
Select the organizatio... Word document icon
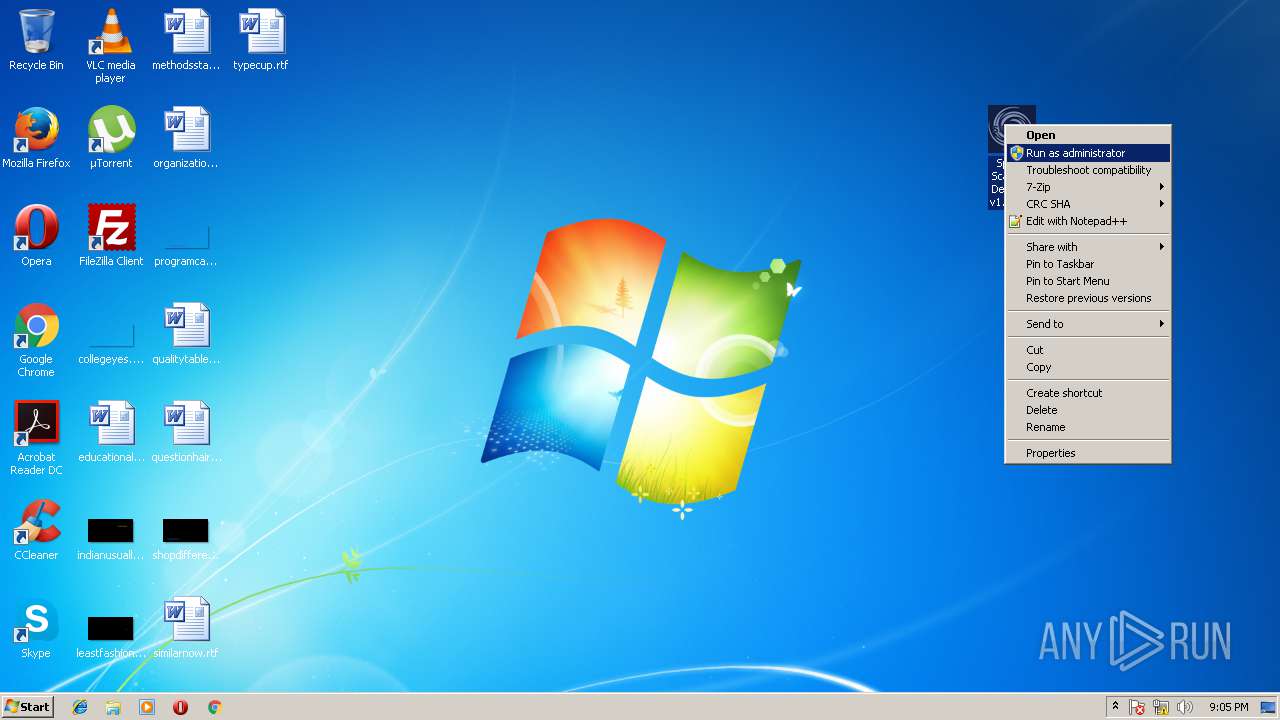[x=186, y=138]
